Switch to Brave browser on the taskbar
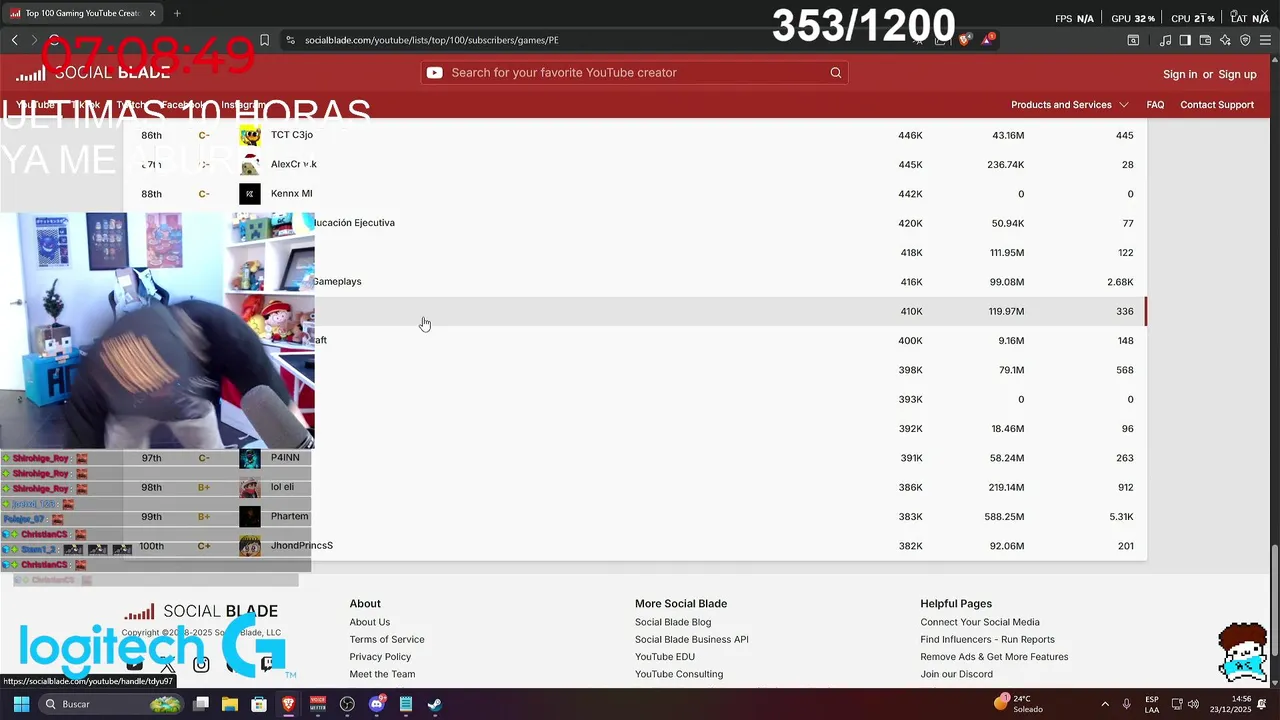 click(288, 704)
